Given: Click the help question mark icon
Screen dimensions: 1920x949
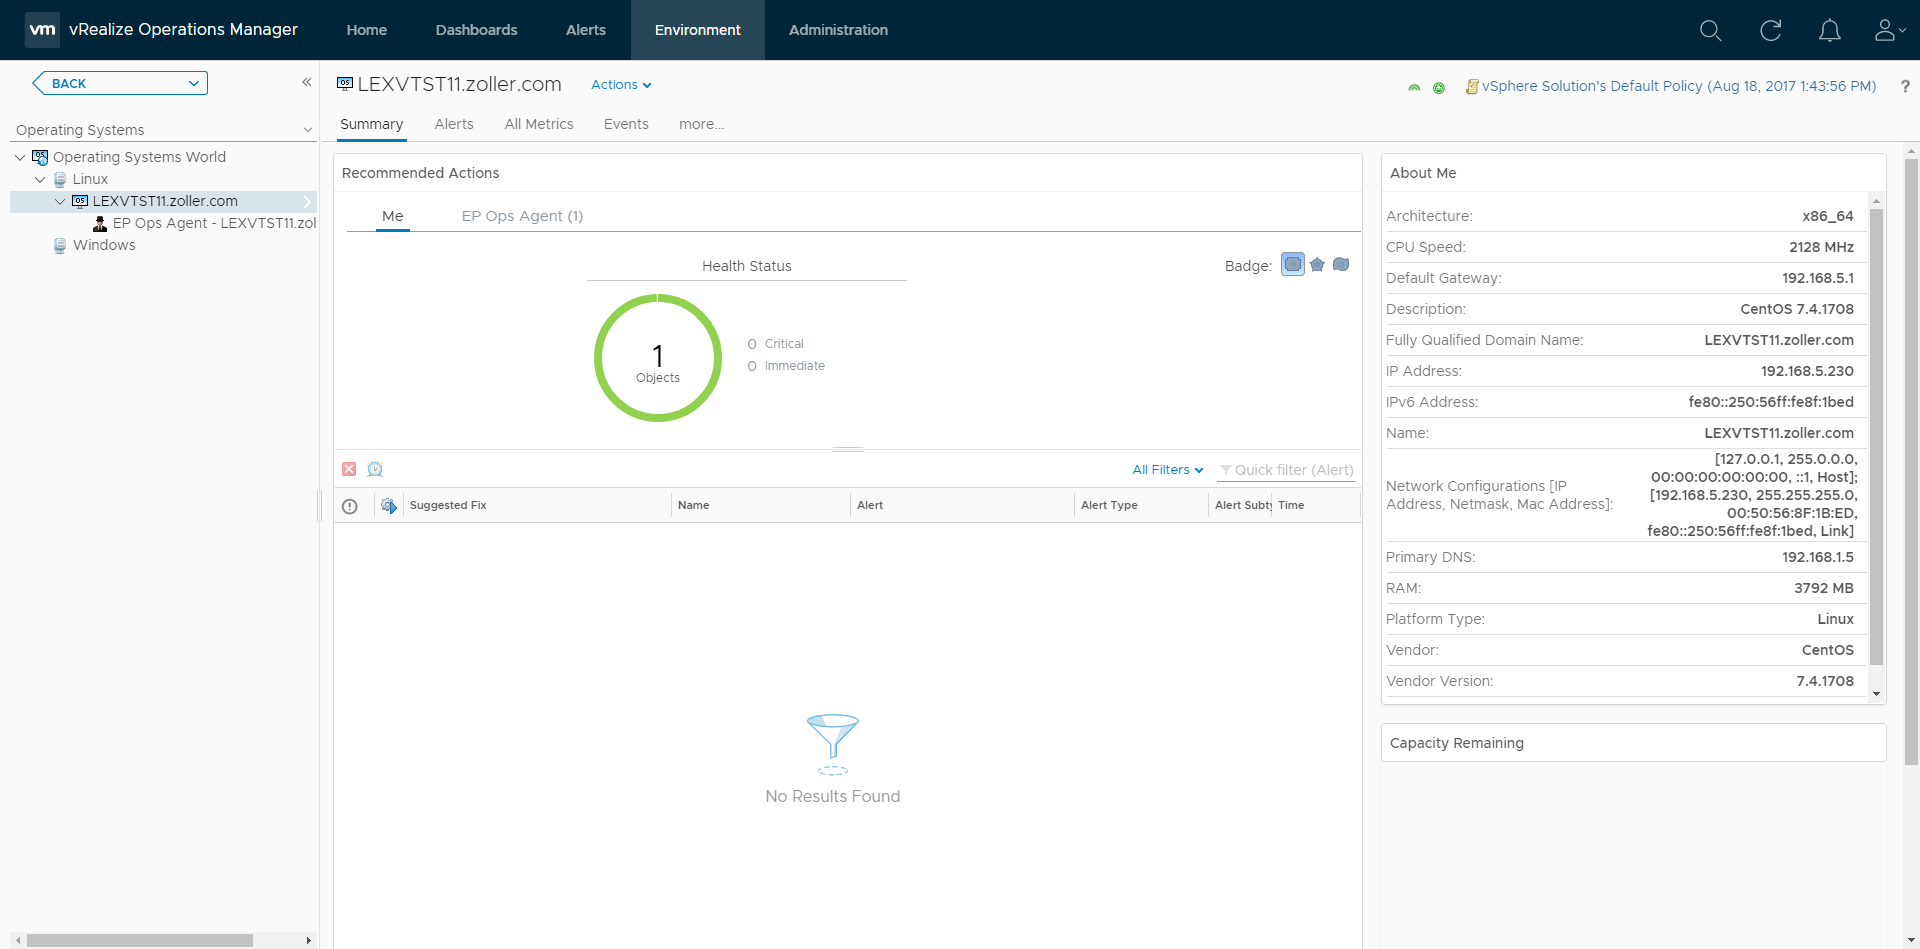Looking at the screenshot, I should coord(1904,87).
